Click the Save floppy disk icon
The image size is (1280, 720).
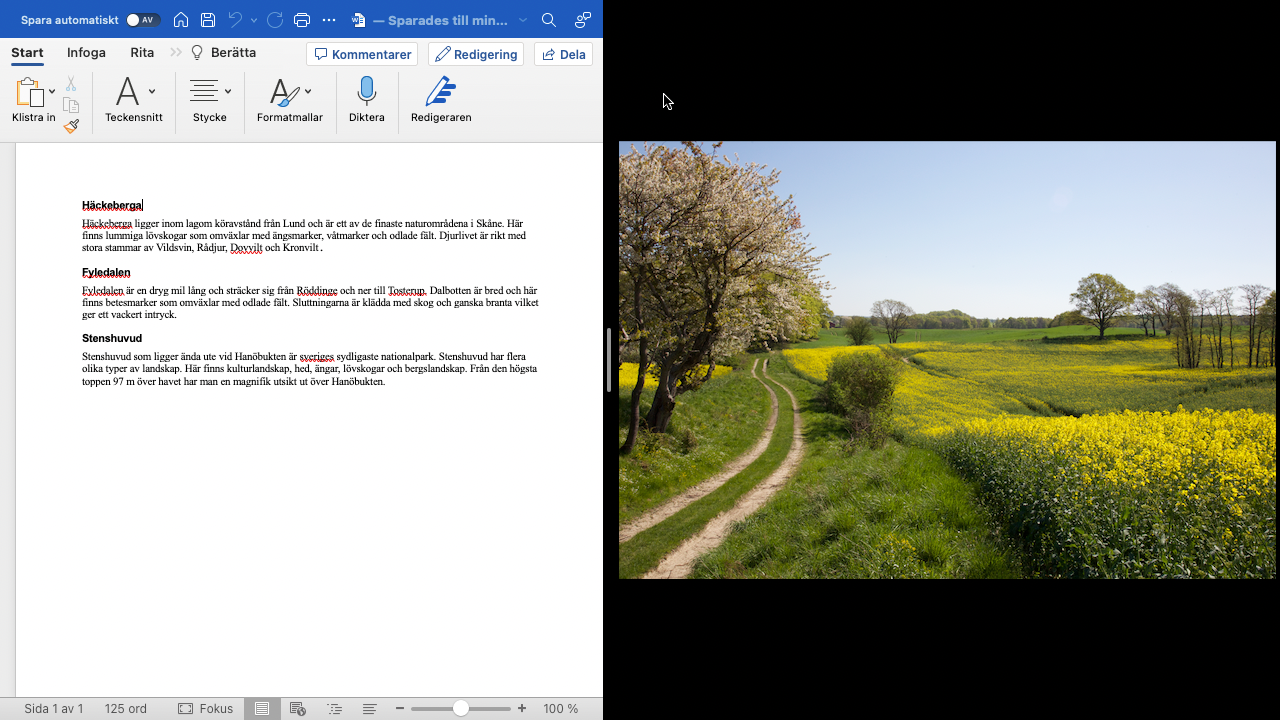pyautogui.click(x=208, y=20)
